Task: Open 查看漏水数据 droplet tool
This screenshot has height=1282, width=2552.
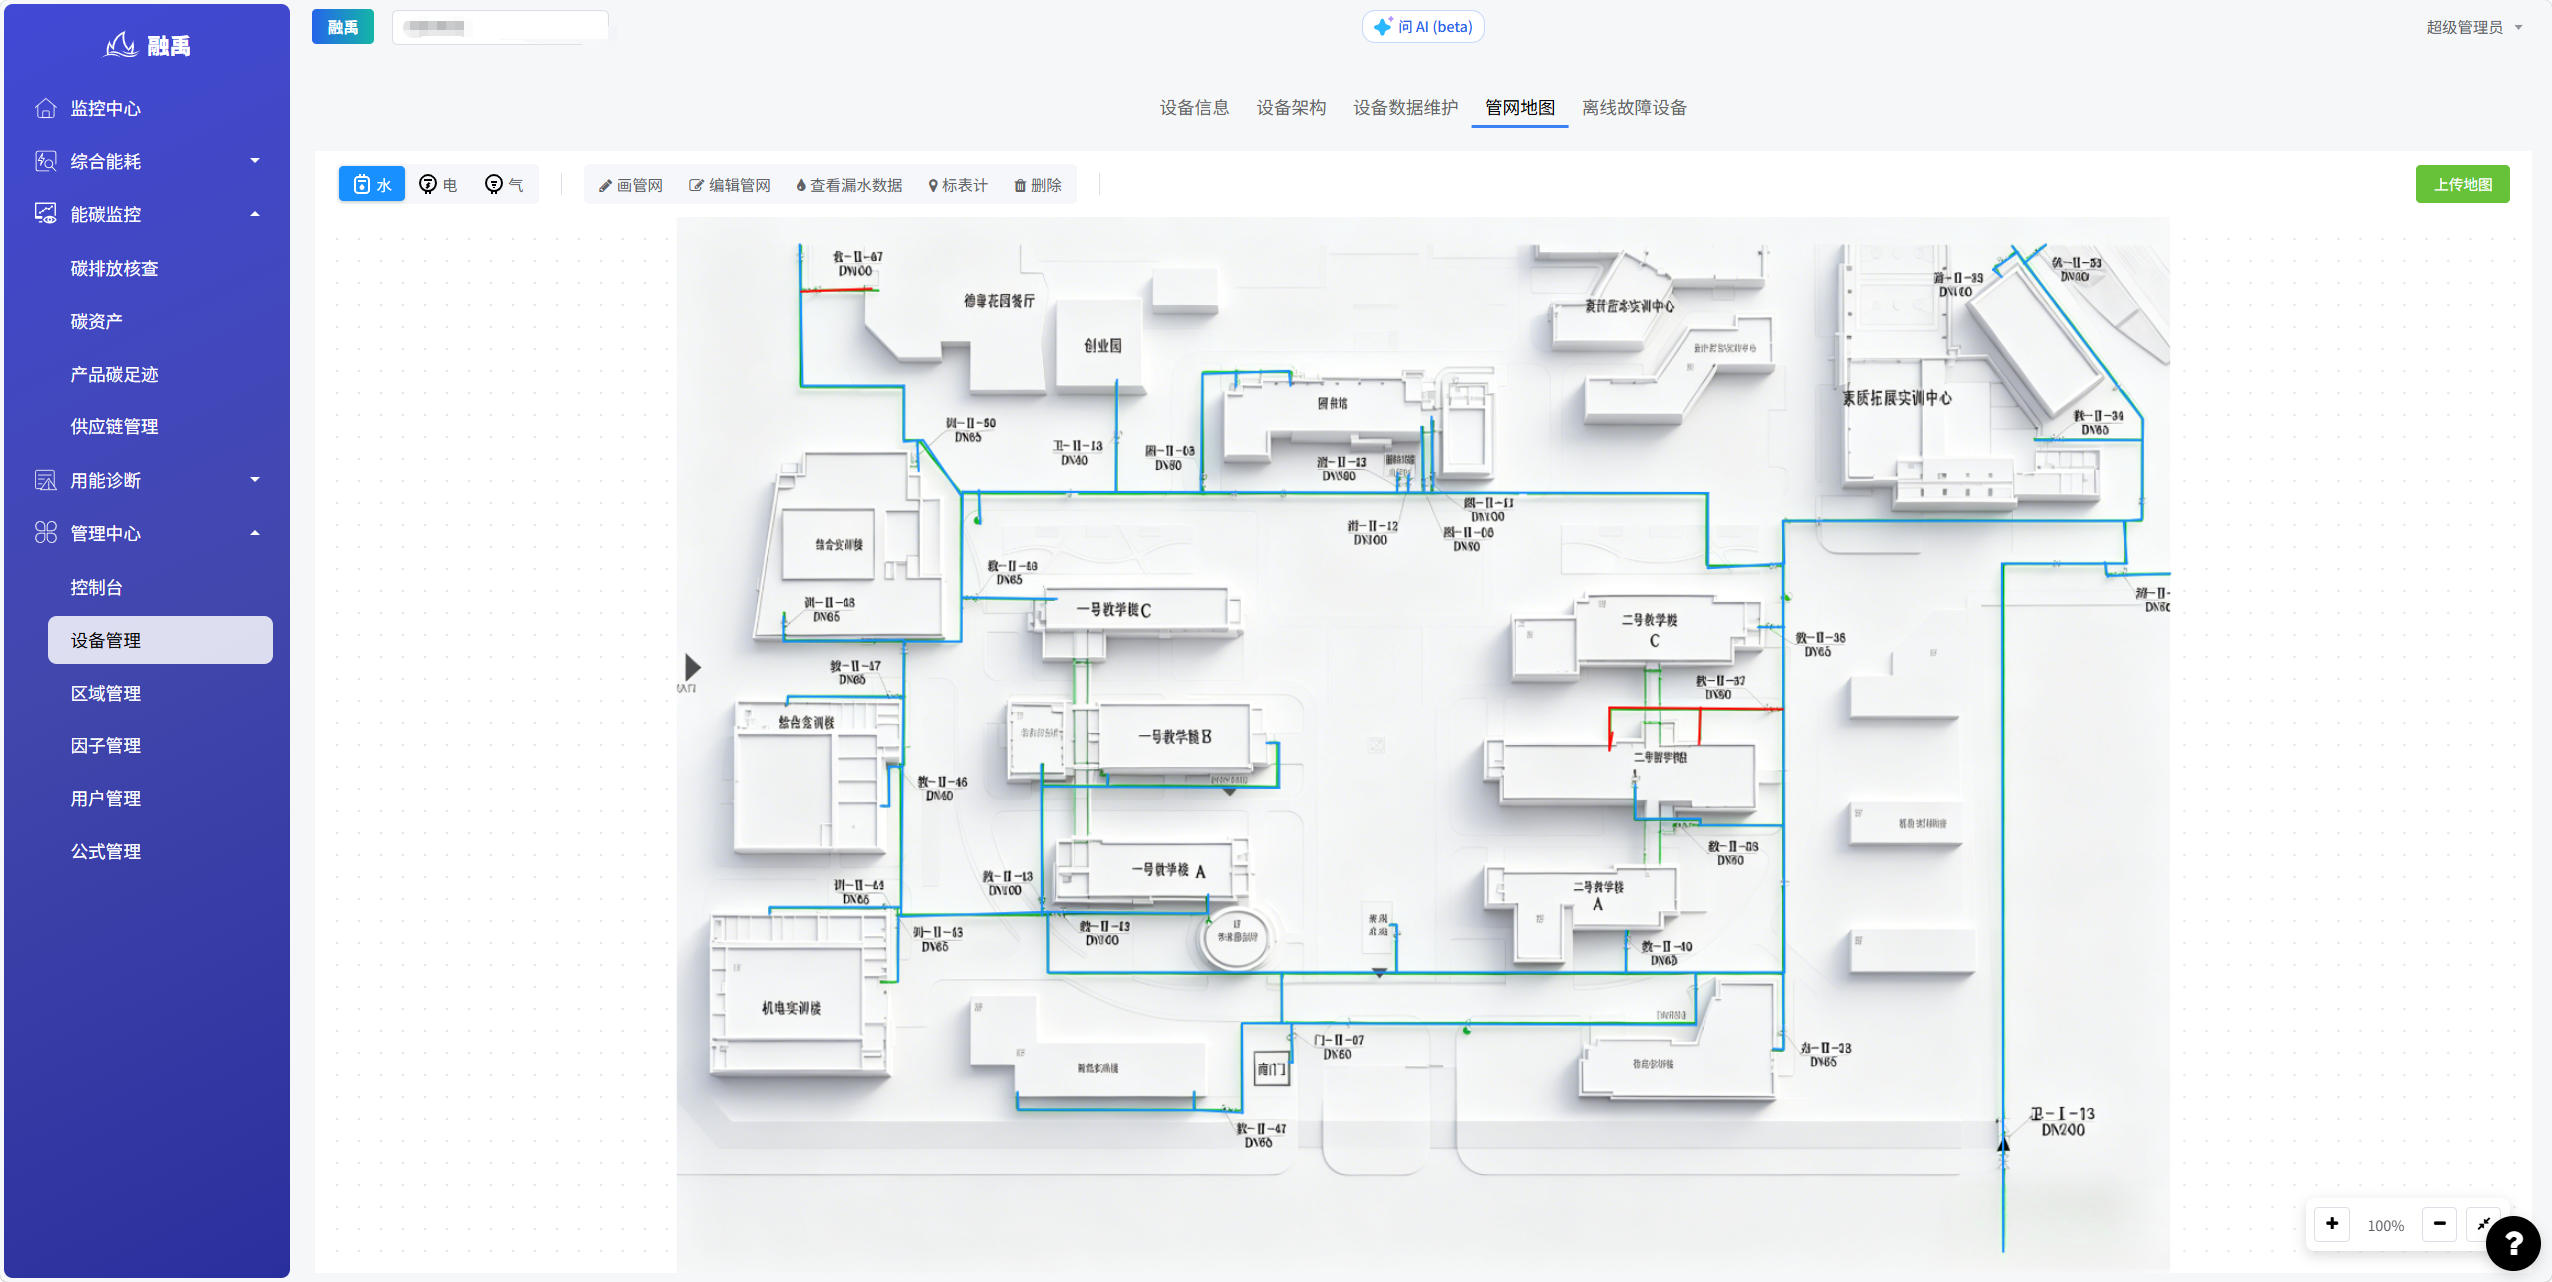Action: 849,185
